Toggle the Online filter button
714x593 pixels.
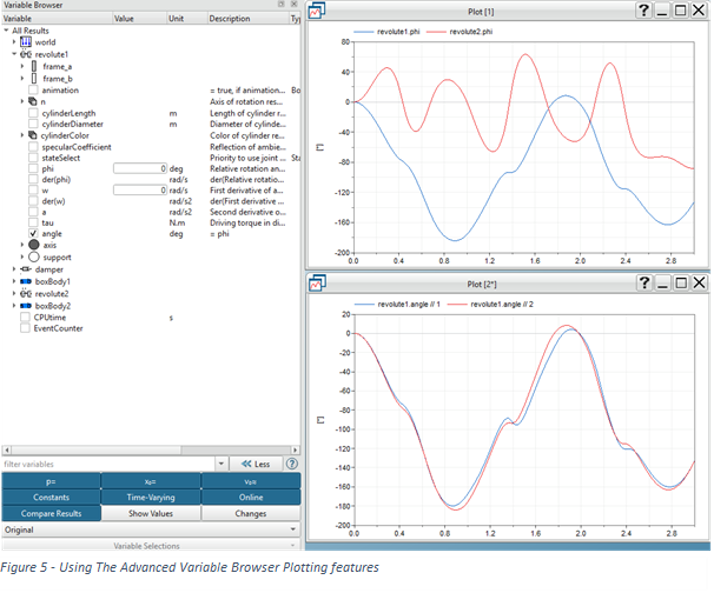click(250, 497)
